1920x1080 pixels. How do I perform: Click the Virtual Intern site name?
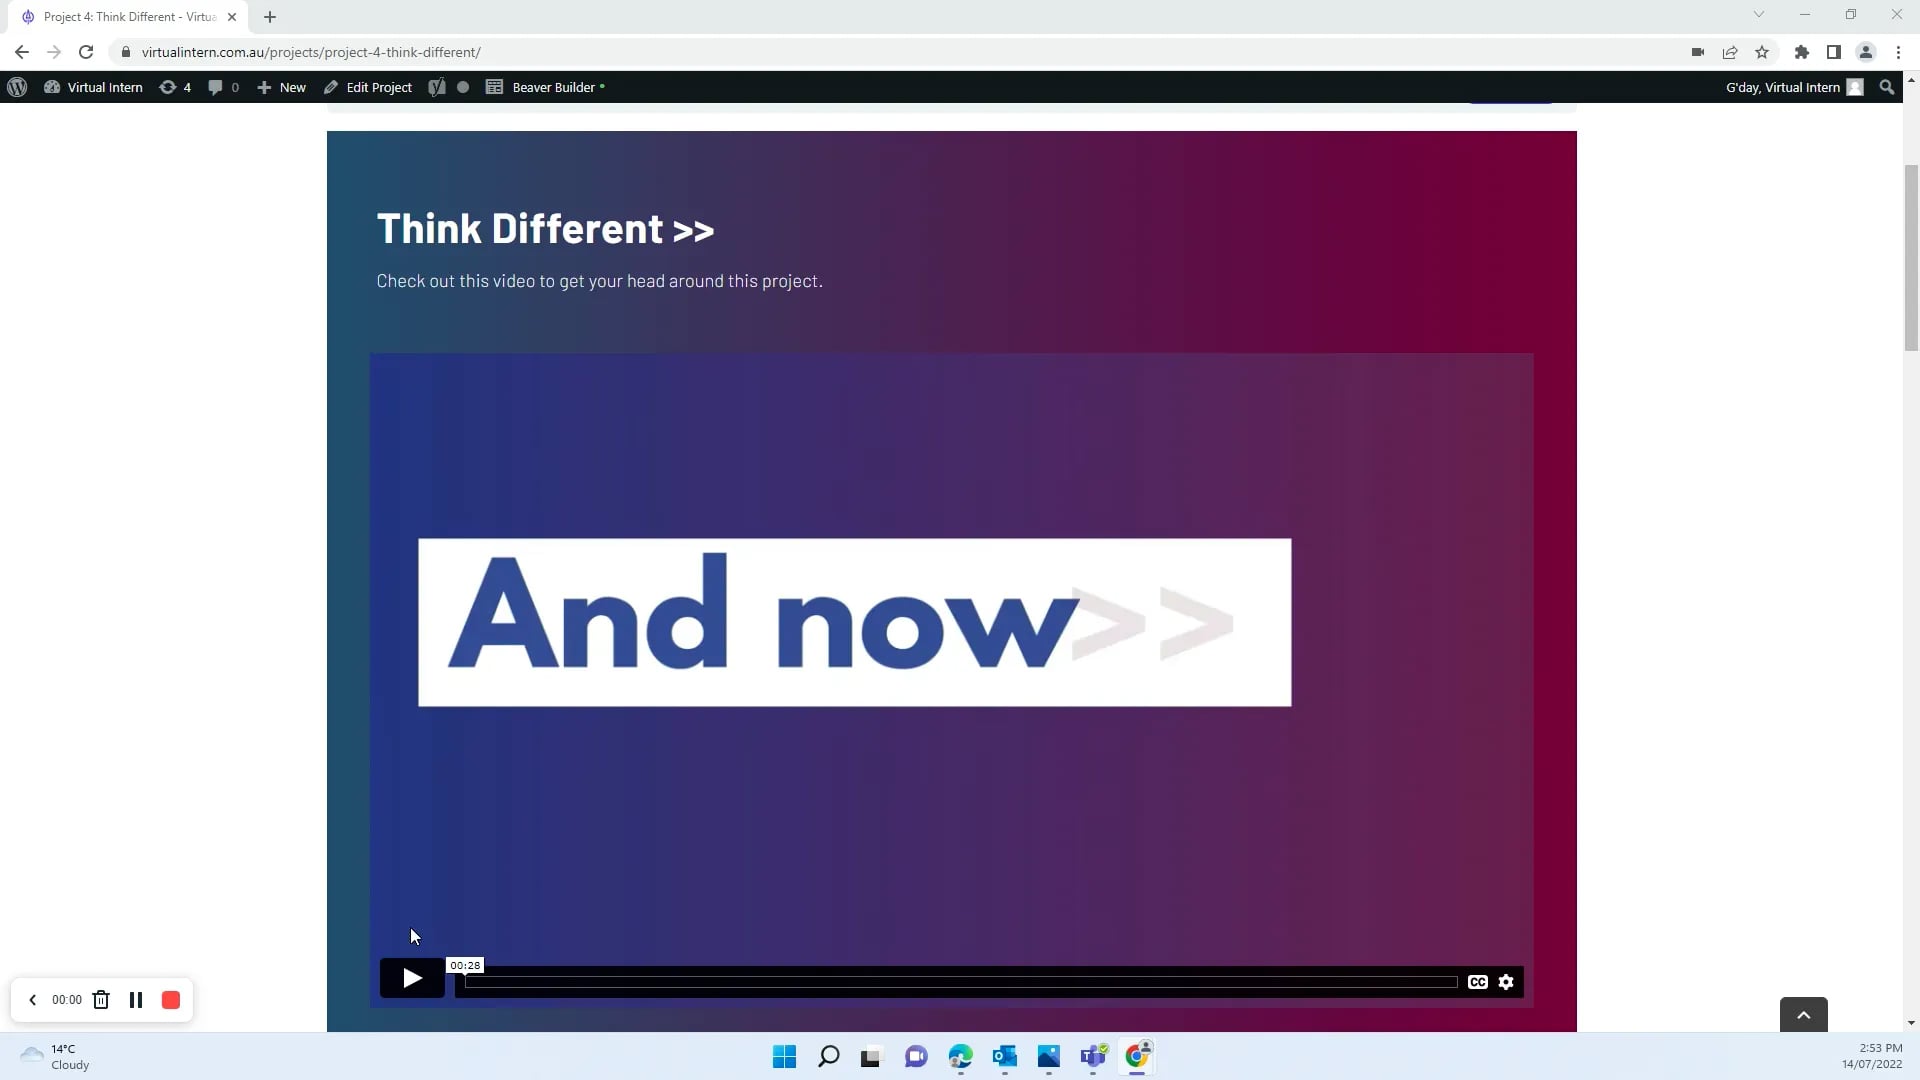(104, 87)
